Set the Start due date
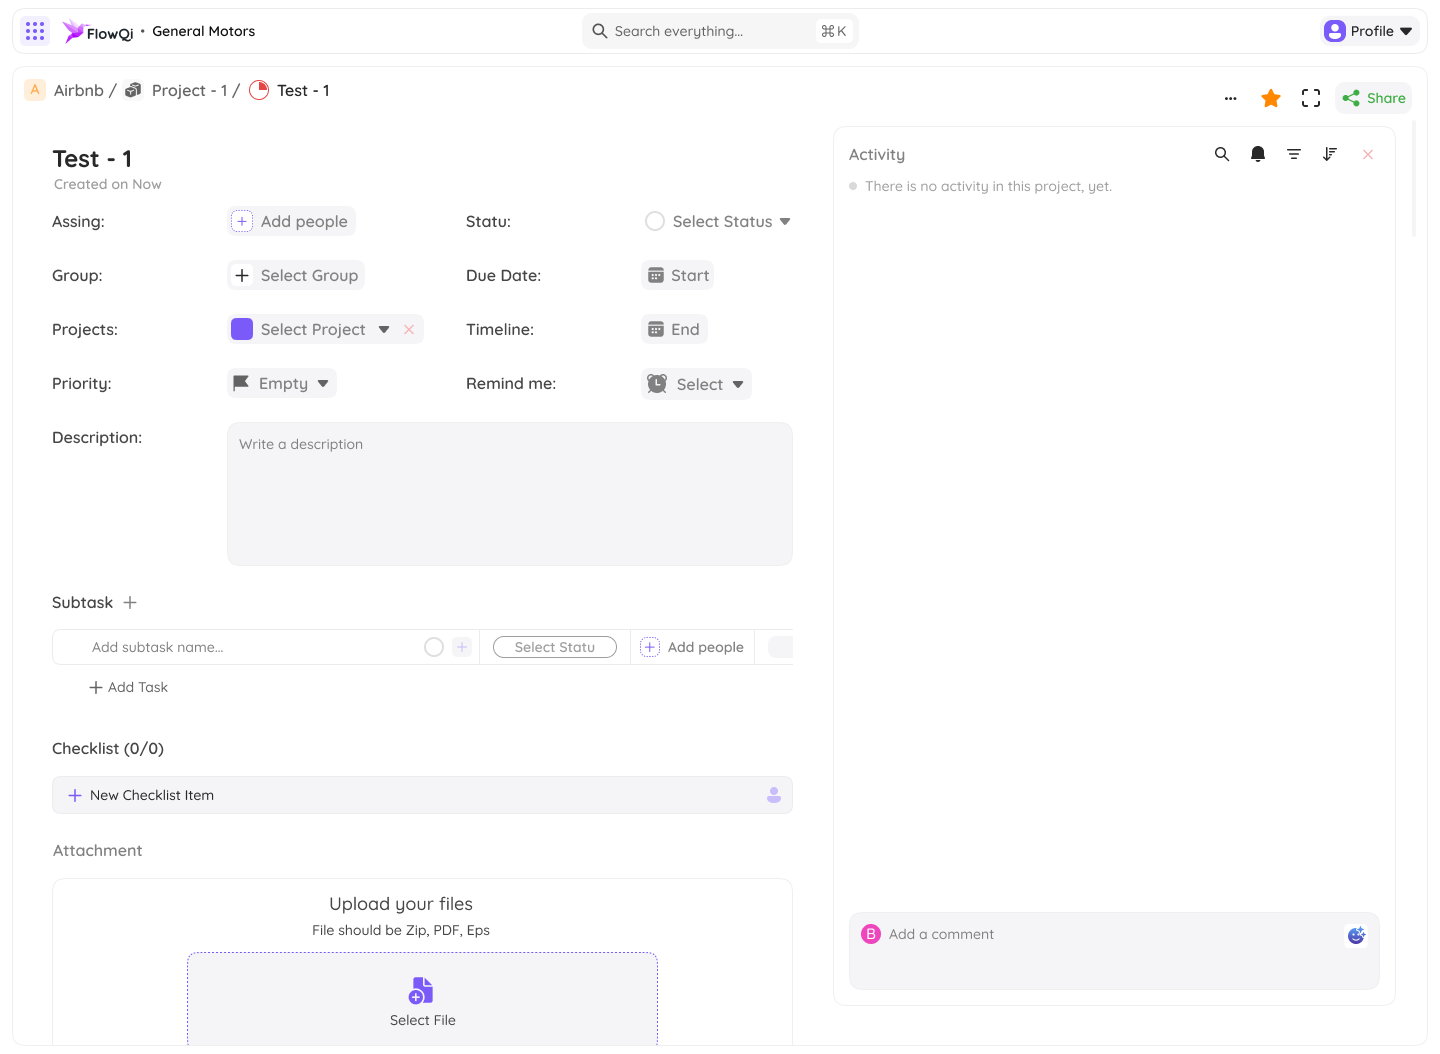This screenshot has height=1054, width=1440. click(678, 275)
